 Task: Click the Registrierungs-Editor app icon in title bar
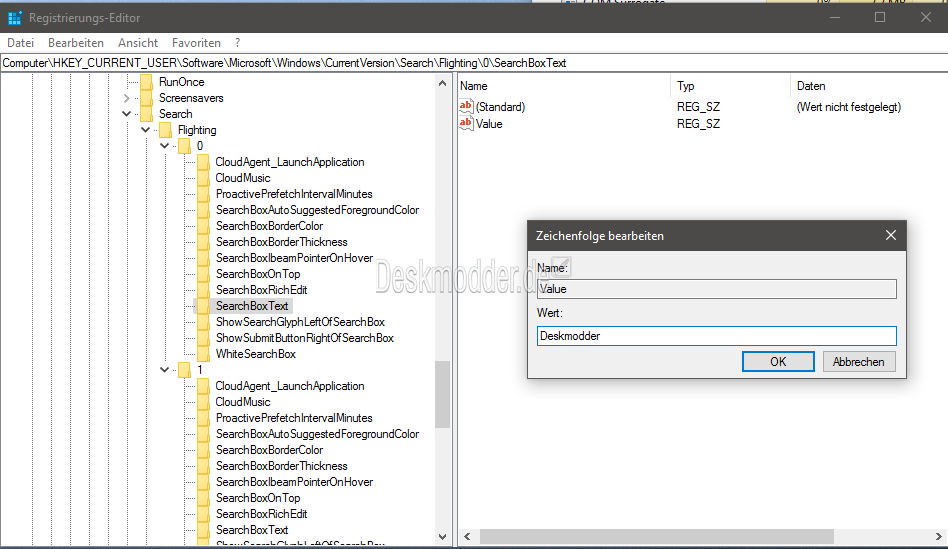tap(15, 18)
